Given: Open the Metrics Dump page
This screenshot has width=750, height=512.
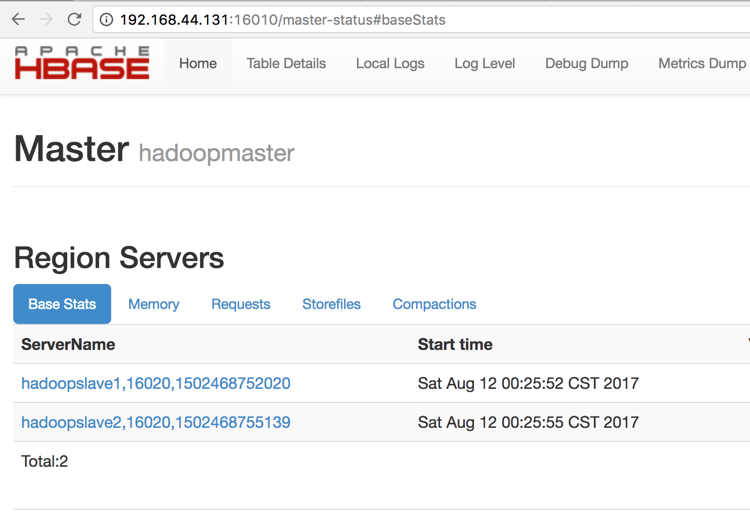Looking at the screenshot, I should 701,63.
